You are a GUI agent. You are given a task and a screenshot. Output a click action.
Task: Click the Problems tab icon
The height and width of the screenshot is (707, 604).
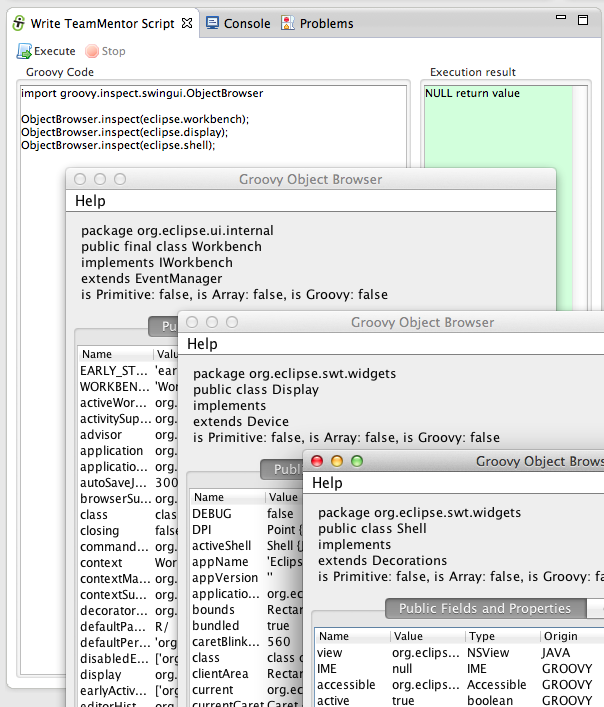pyautogui.click(x=288, y=23)
